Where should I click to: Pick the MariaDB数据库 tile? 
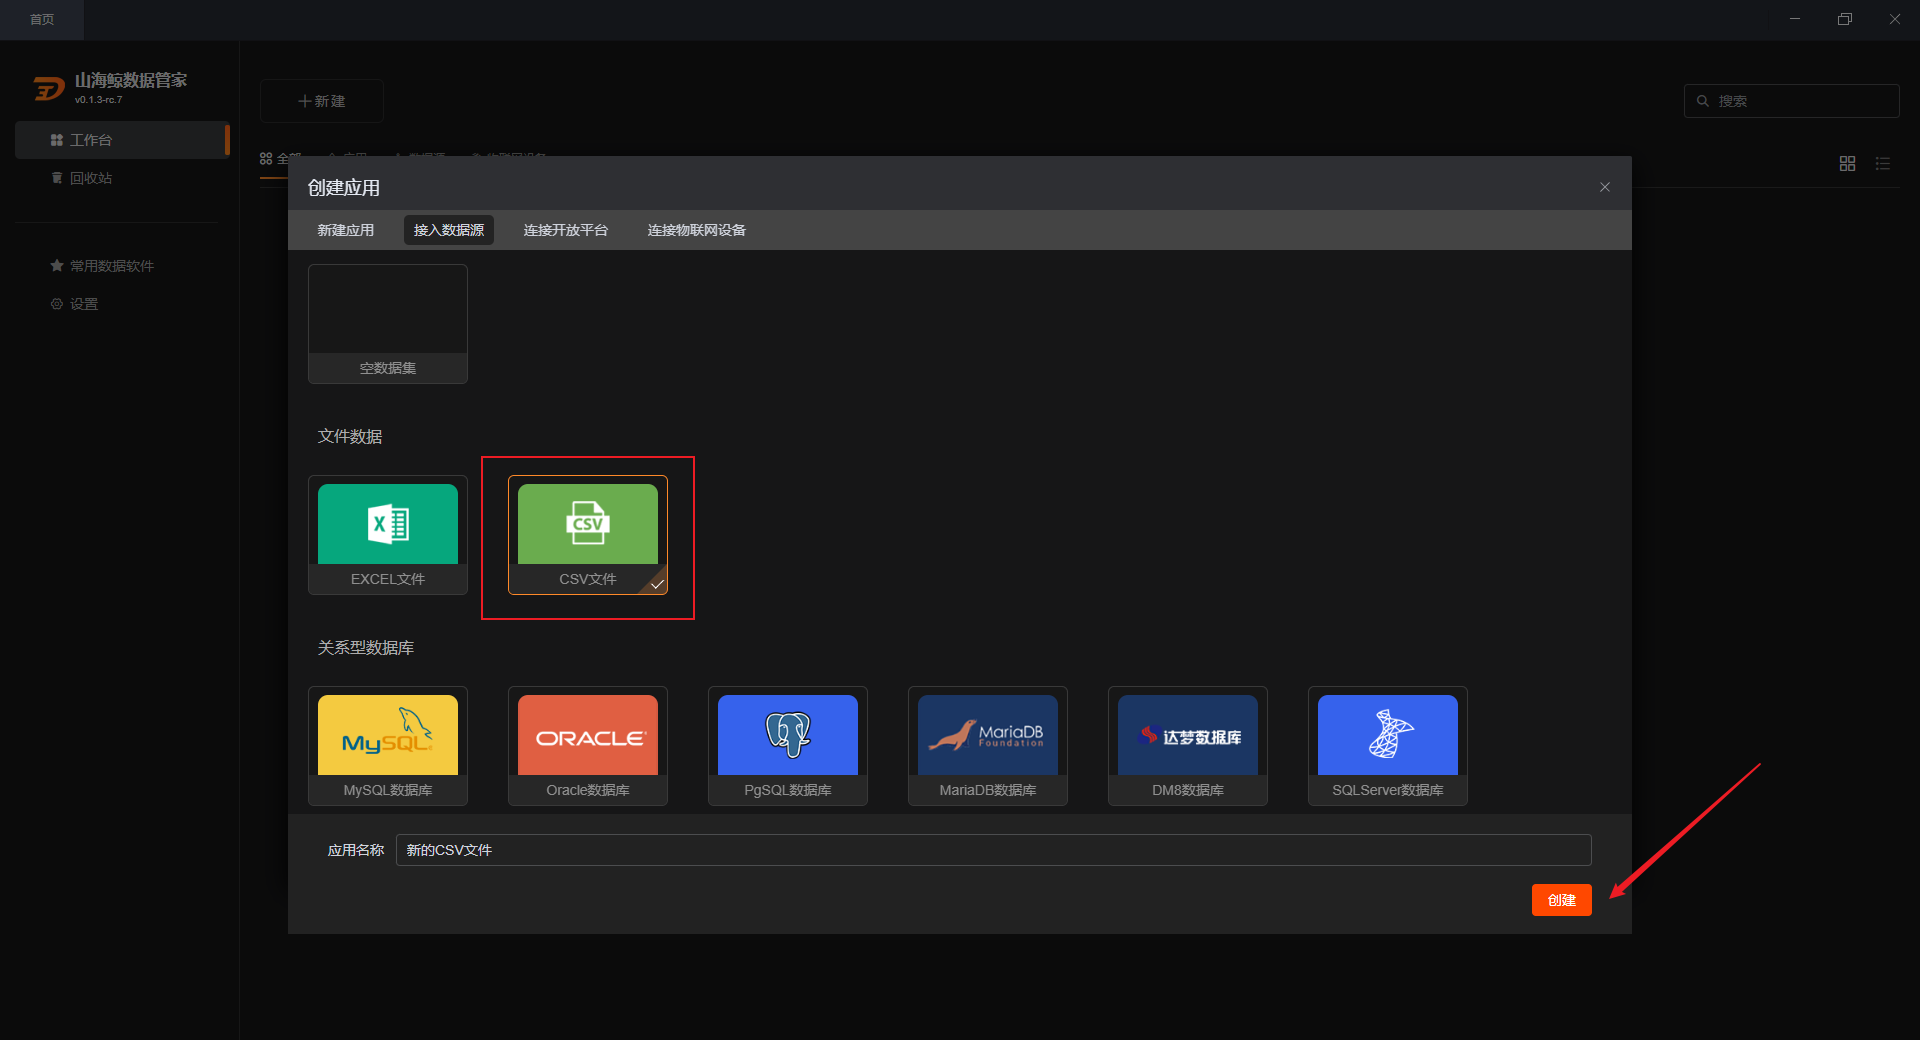coord(988,746)
